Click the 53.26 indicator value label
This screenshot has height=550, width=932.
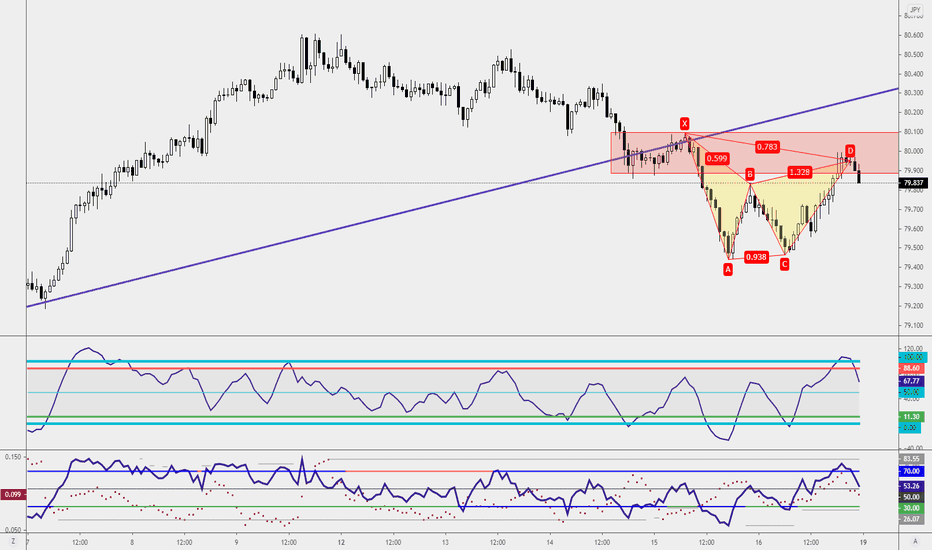[x=911, y=486]
